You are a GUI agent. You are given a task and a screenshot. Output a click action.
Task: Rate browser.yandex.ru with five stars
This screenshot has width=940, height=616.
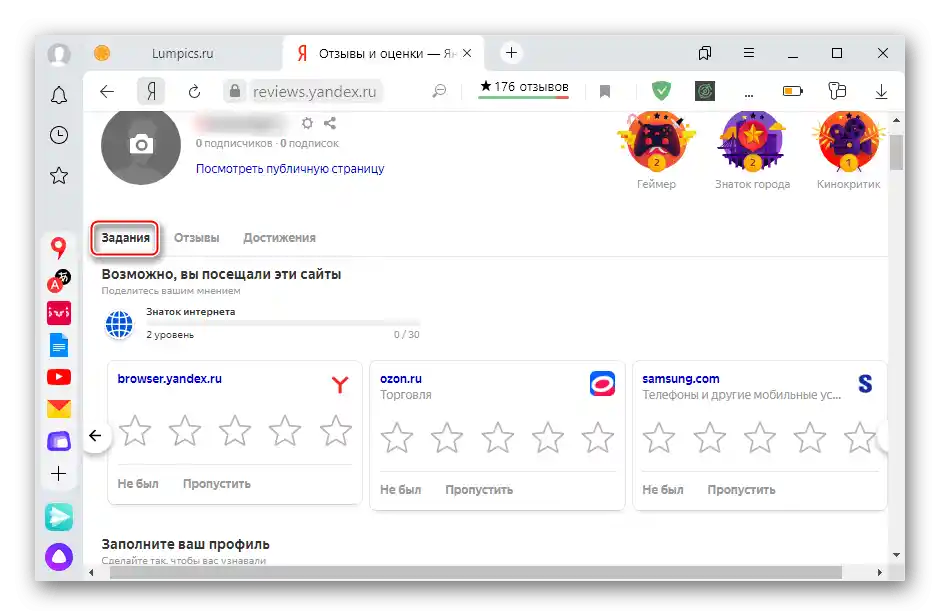[x=335, y=431]
